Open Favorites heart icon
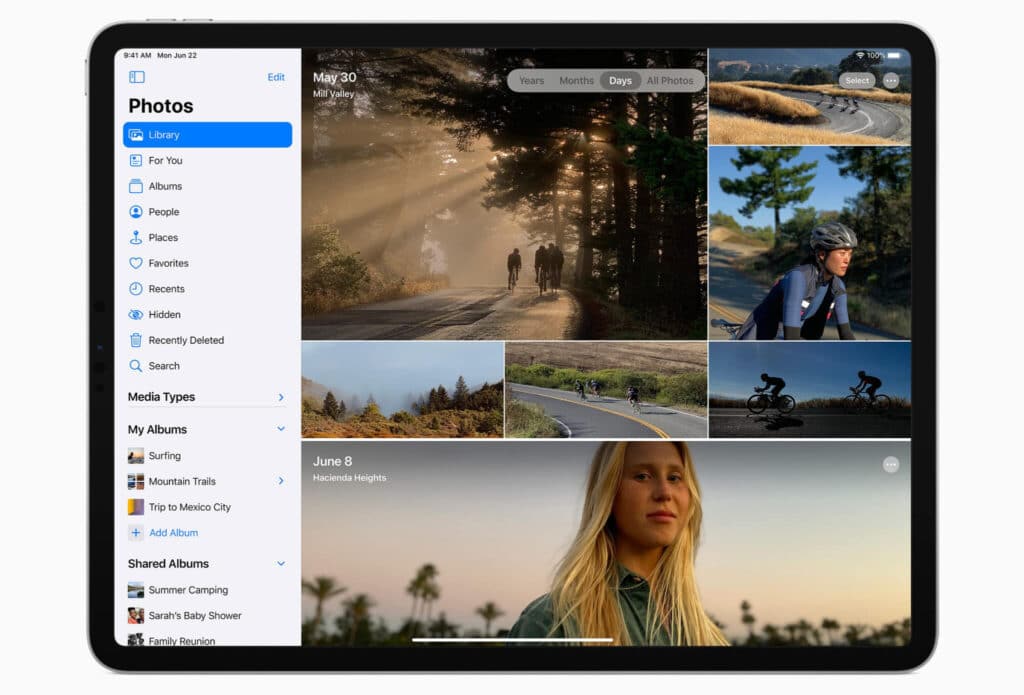The width and height of the screenshot is (1024, 695). (x=136, y=263)
